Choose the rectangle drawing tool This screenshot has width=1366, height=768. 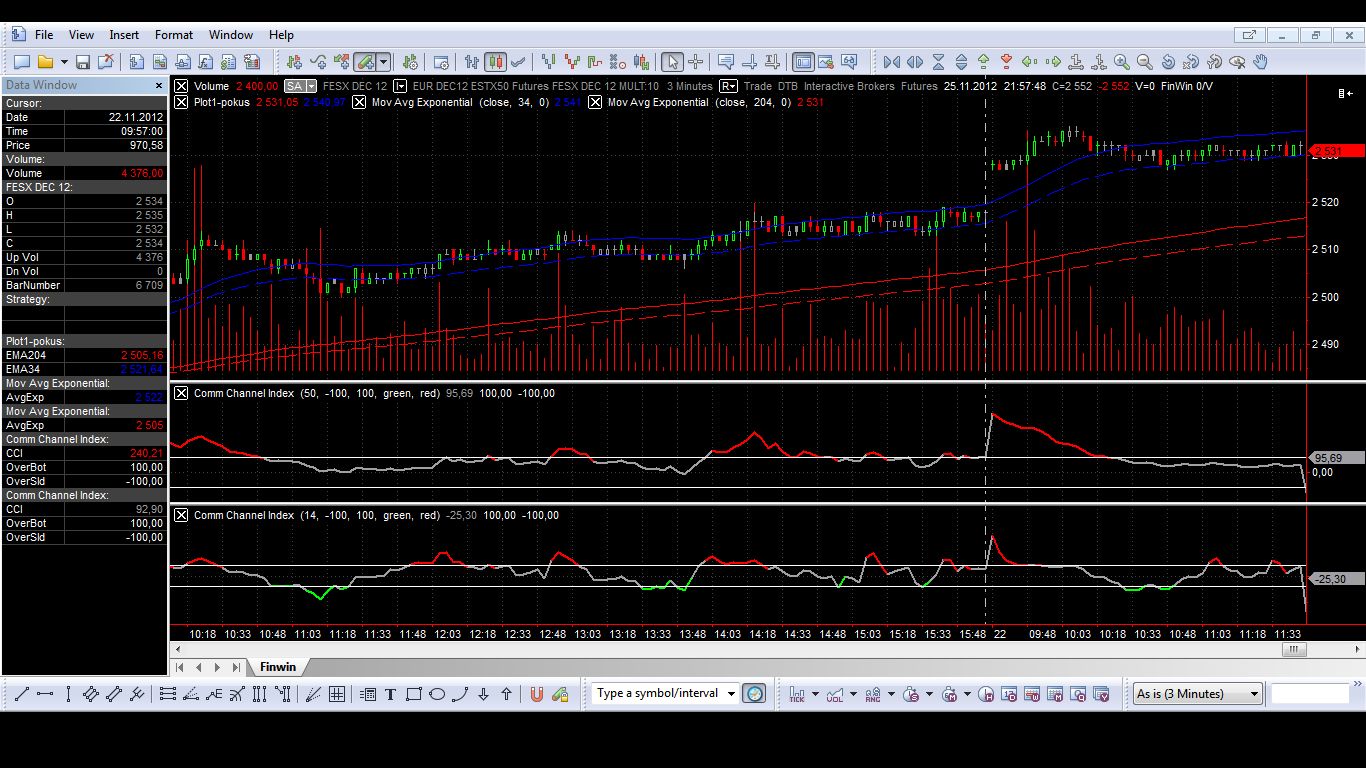(x=414, y=694)
